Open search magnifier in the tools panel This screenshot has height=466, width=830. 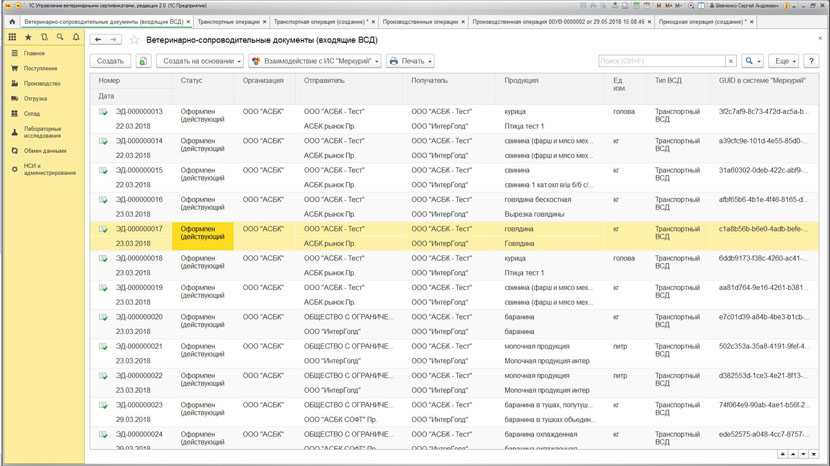[60, 37]
